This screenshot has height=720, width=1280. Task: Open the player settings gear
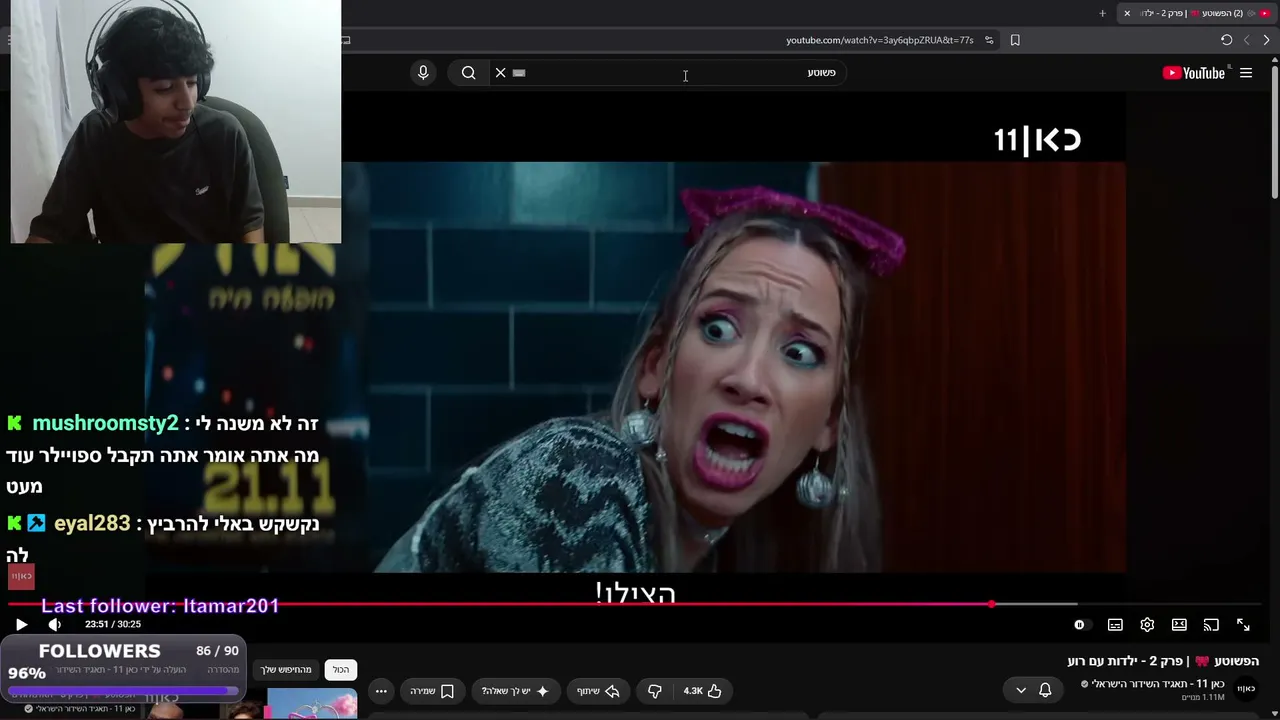point(1147,625)
